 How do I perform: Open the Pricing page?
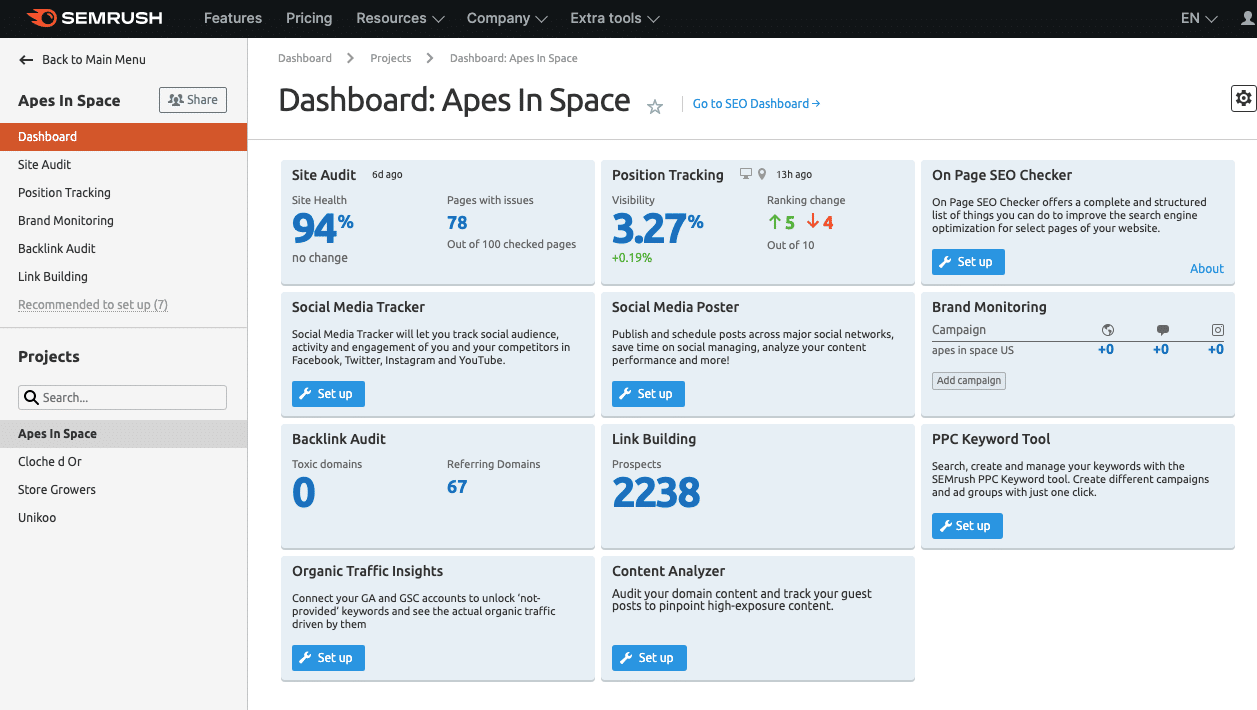pos(309,18)
